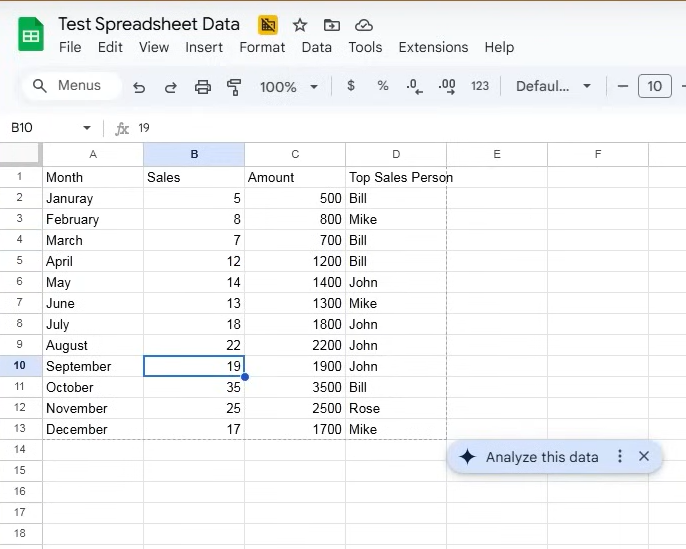Expand the Default font dropdown
686x549 pixels.
pos(554,86)
